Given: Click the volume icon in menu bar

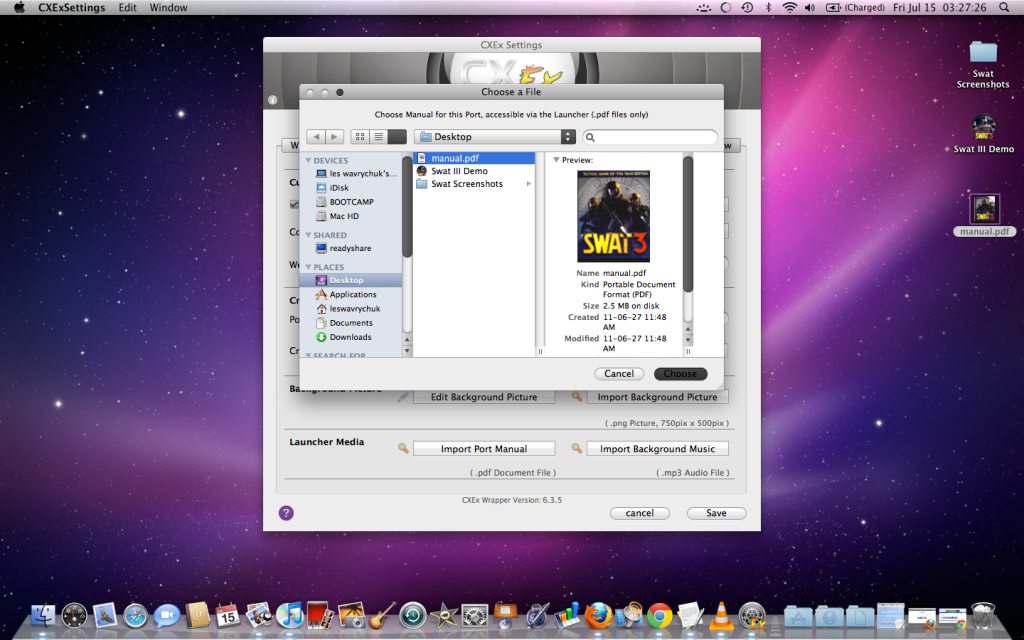Looking at the screenshot, I should coord(810,8).
